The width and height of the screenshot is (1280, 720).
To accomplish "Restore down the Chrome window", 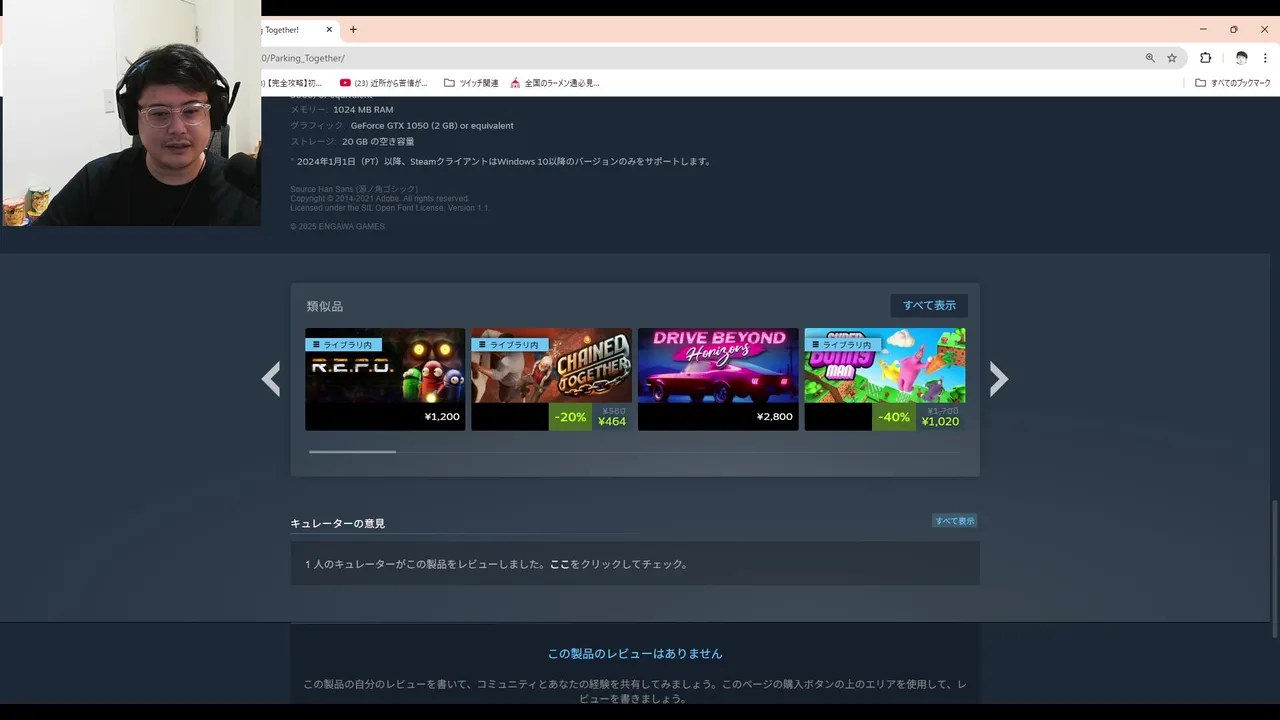I will point(1233,30).
